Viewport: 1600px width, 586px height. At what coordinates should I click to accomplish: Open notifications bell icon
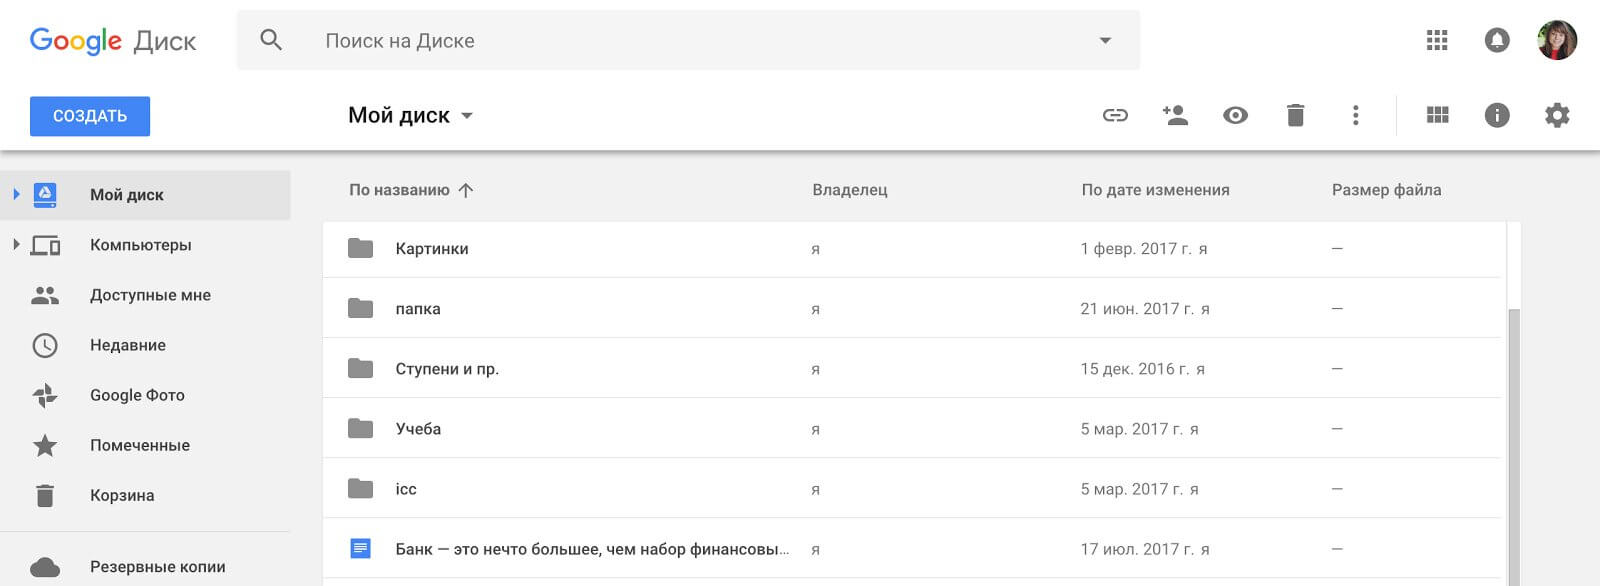point(1497,41)
